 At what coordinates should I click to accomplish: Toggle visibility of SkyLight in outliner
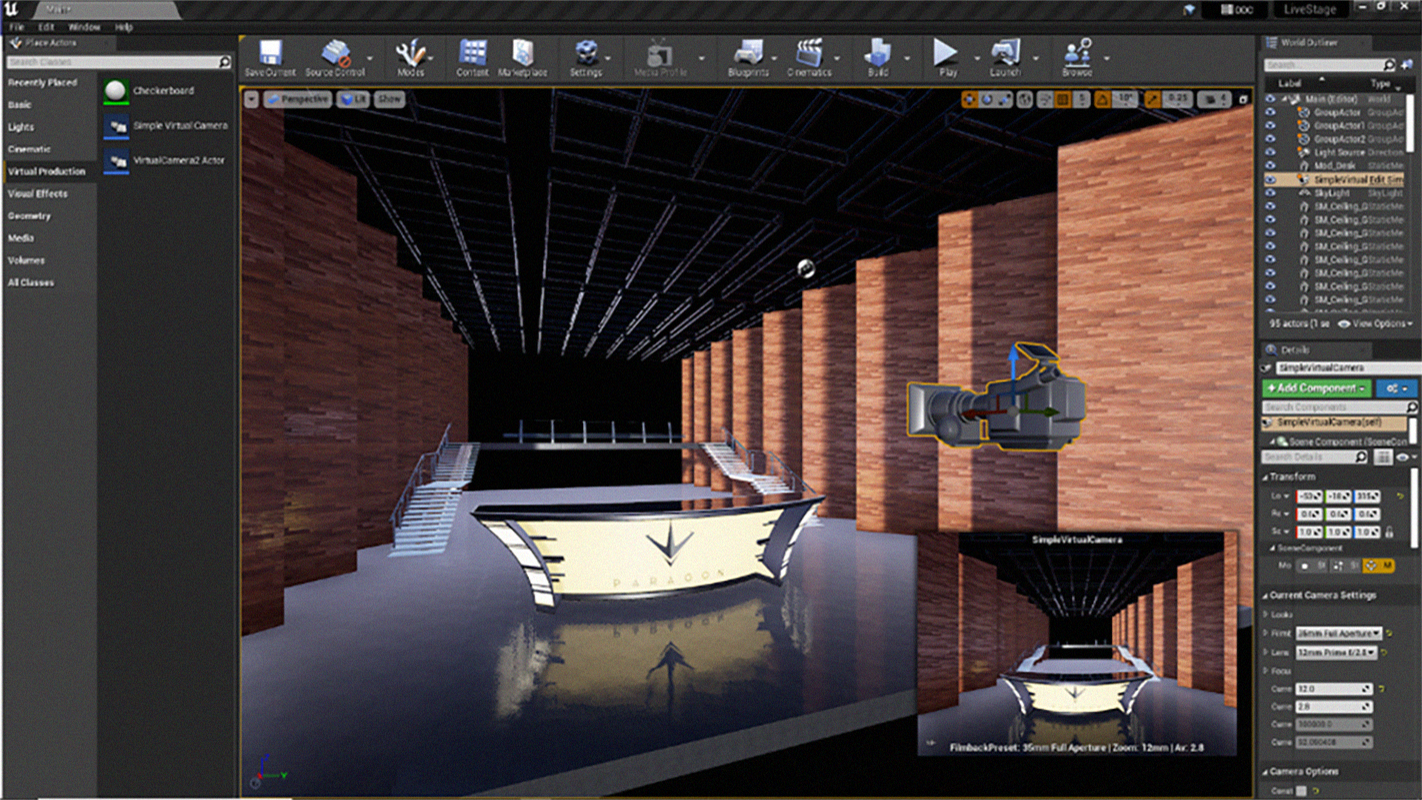(1270, 192)
